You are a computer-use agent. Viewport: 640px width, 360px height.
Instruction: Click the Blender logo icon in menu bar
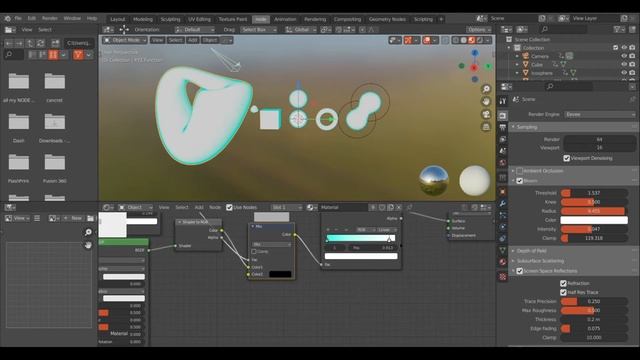coord(8,18)
